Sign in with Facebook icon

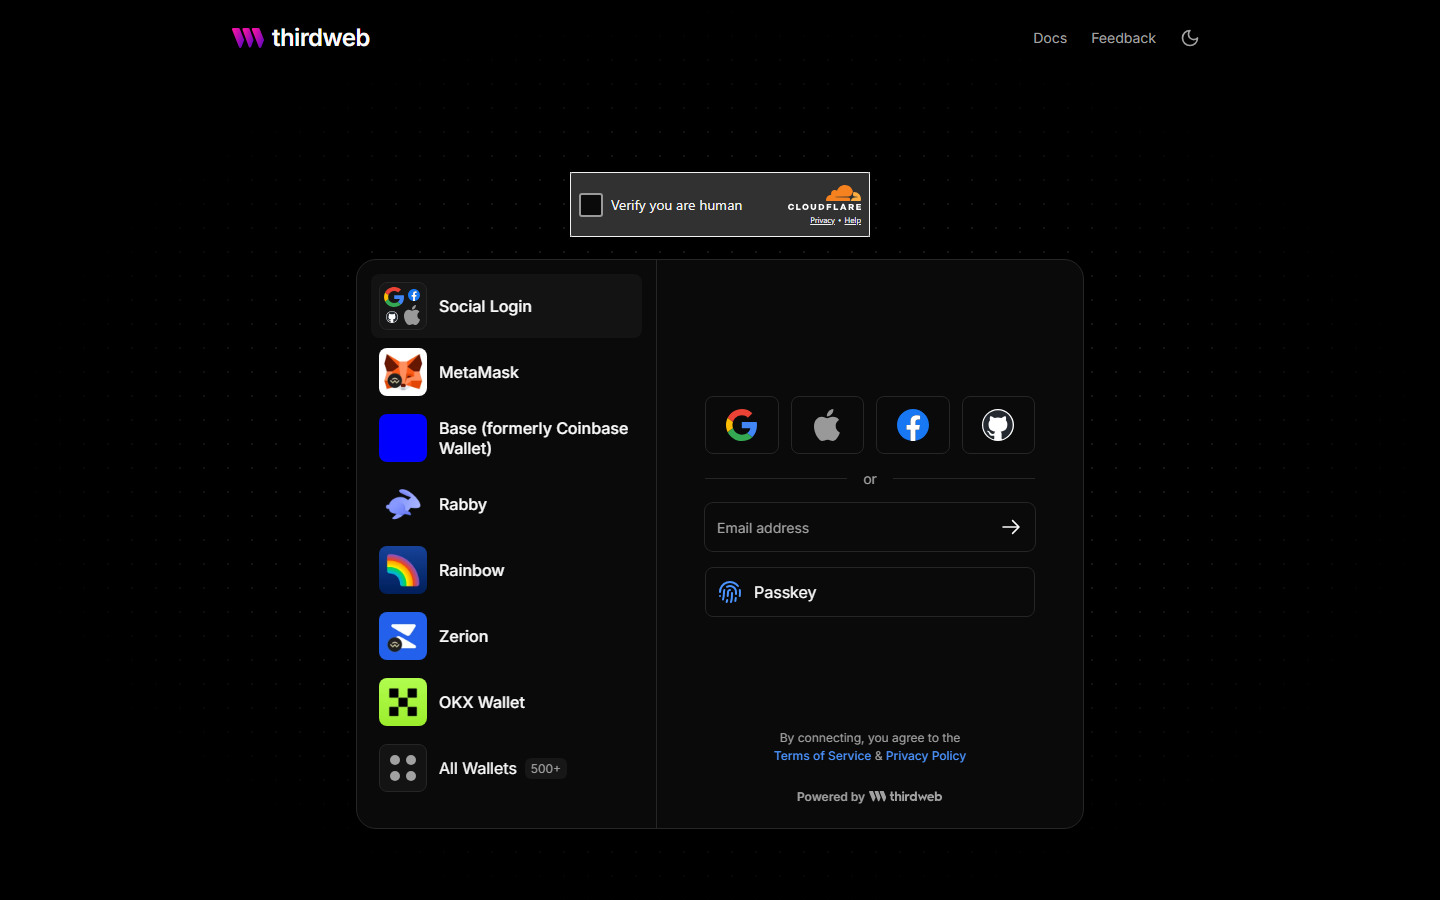click(x=913, y=425)
